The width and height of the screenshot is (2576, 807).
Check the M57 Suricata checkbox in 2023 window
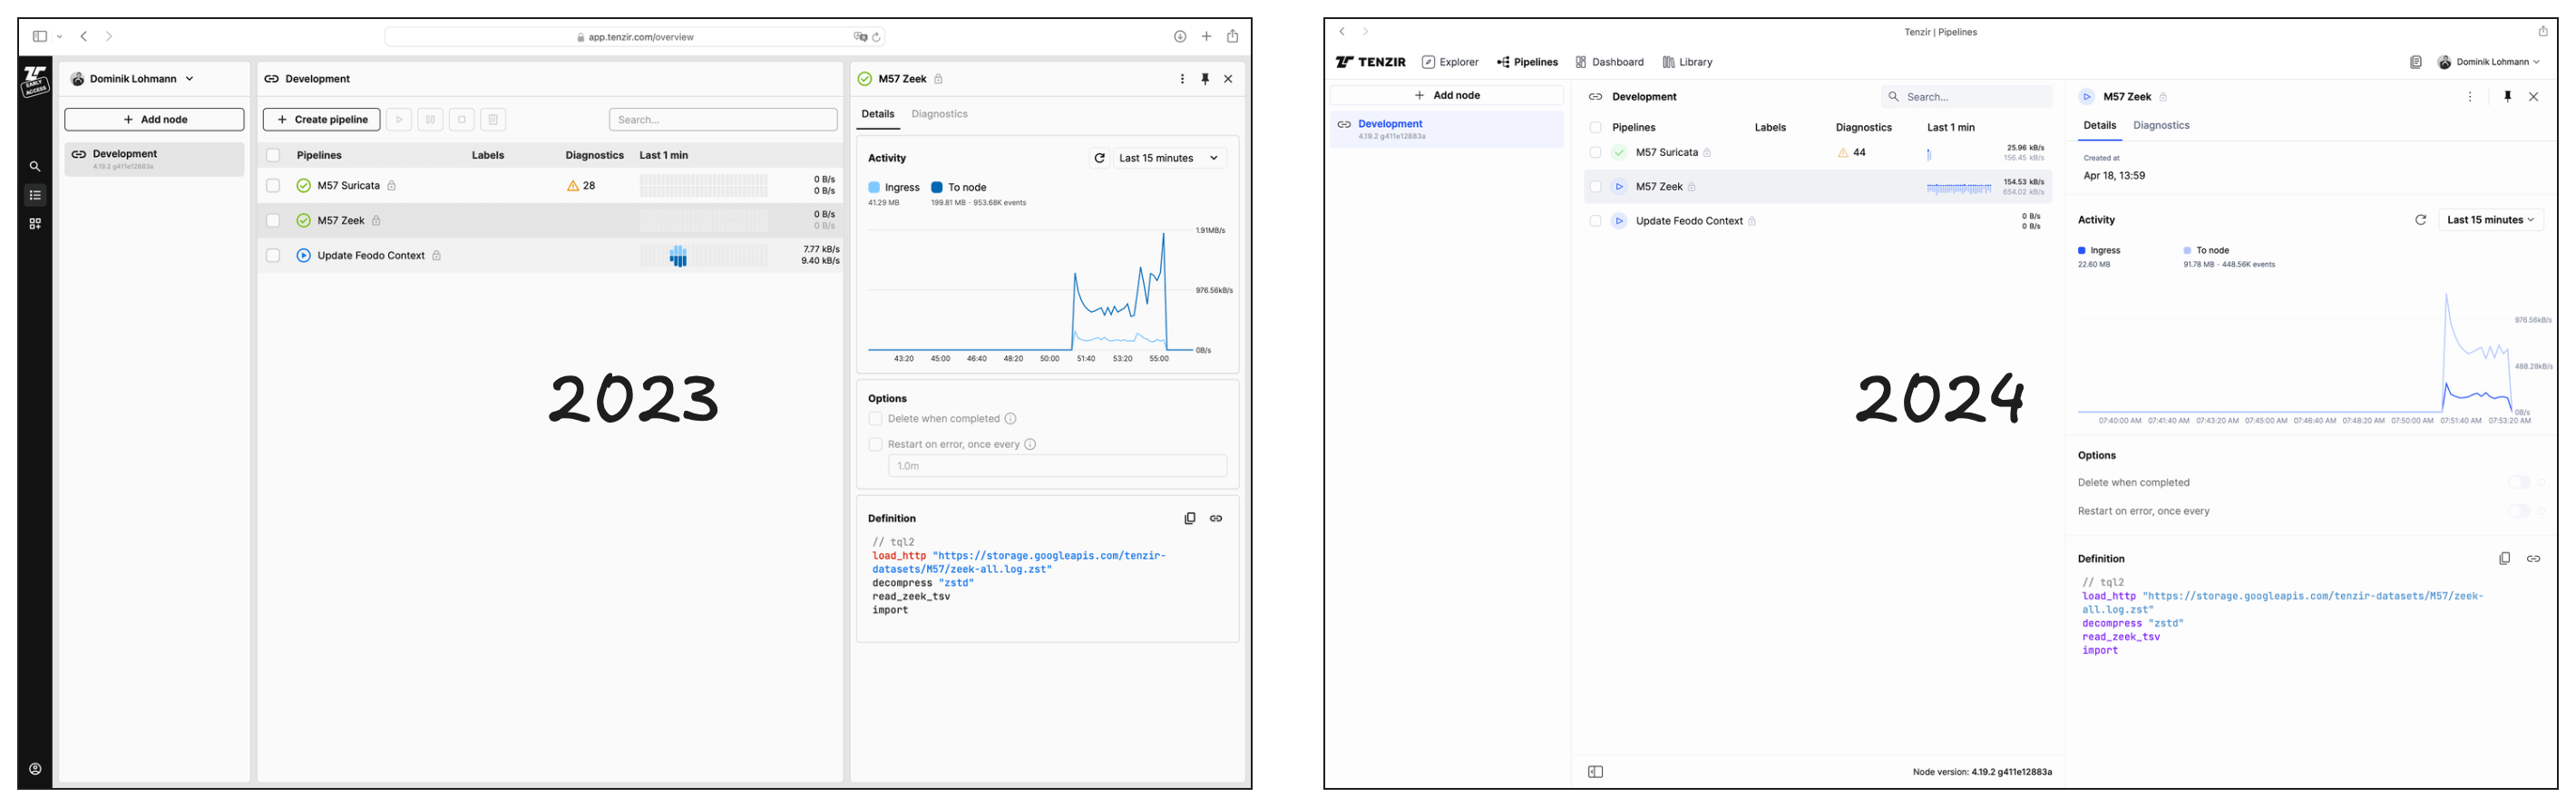(273, 186)
